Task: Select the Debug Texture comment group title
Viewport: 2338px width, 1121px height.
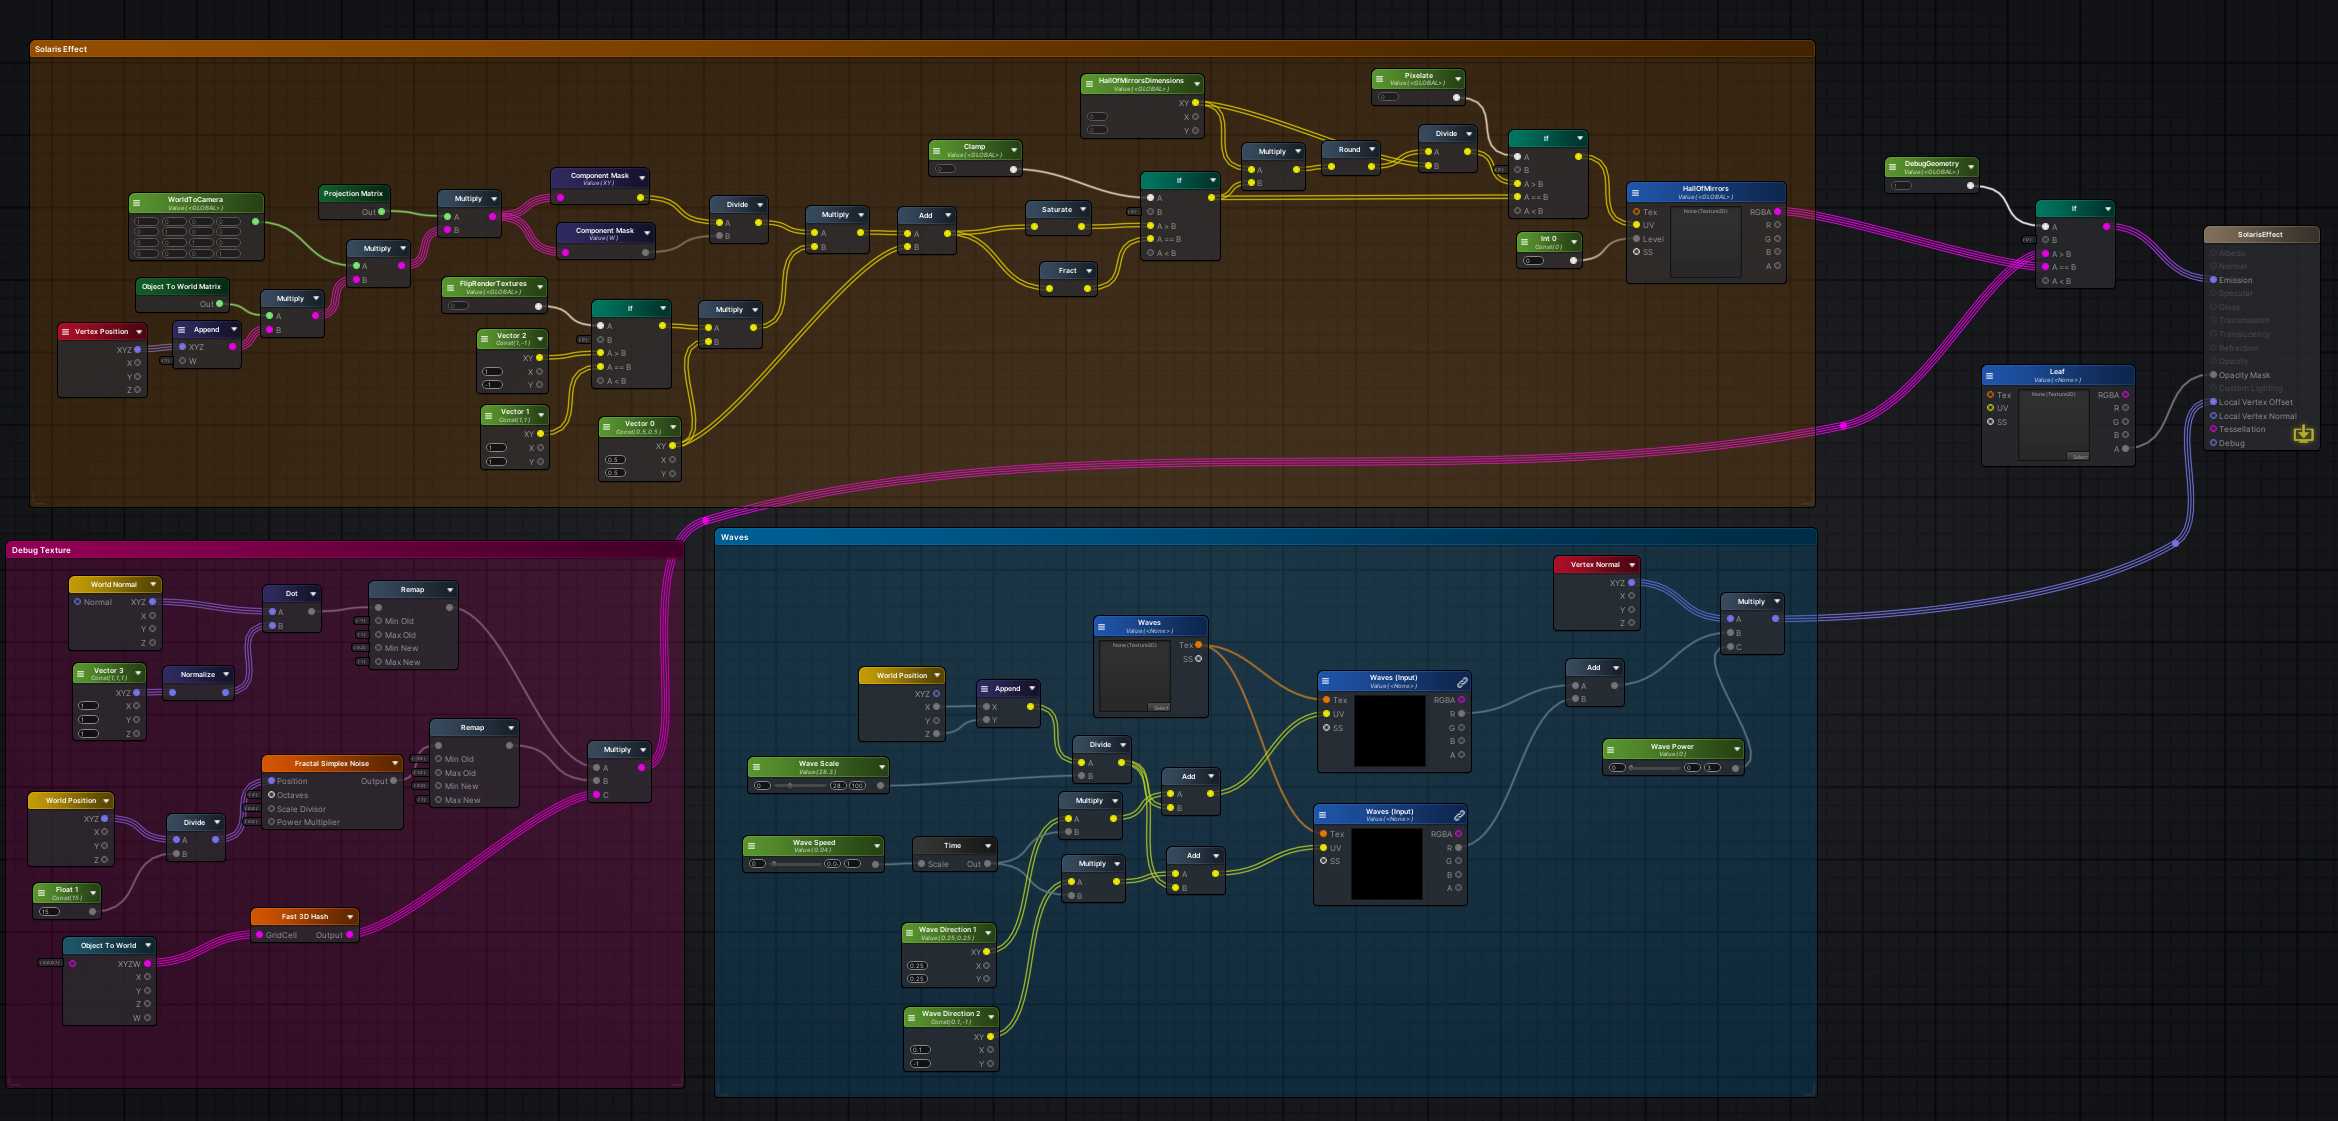Action: [41, 550]
